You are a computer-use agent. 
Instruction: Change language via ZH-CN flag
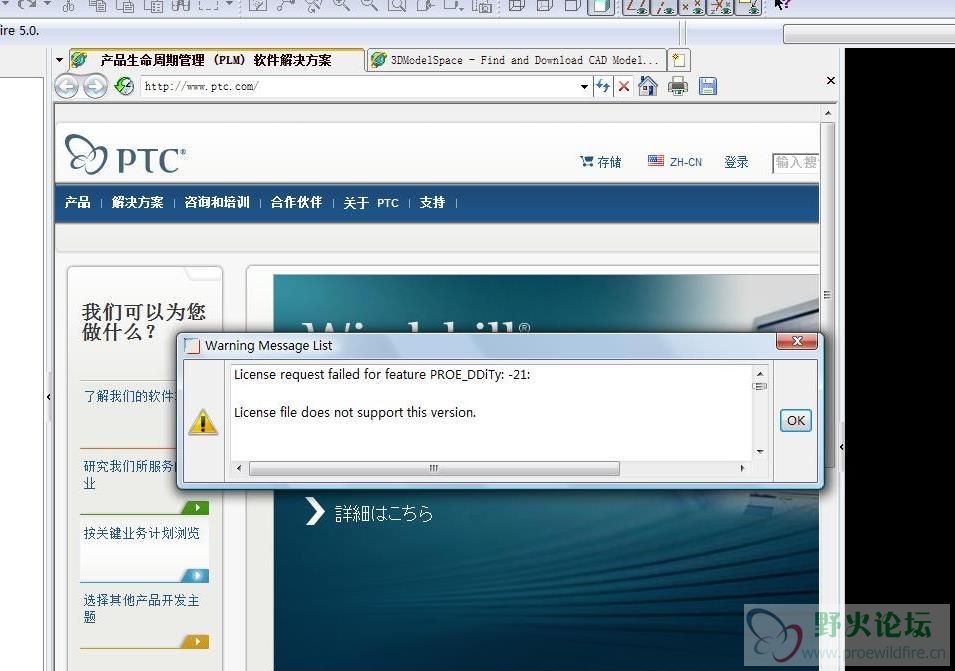coord(675,161)
